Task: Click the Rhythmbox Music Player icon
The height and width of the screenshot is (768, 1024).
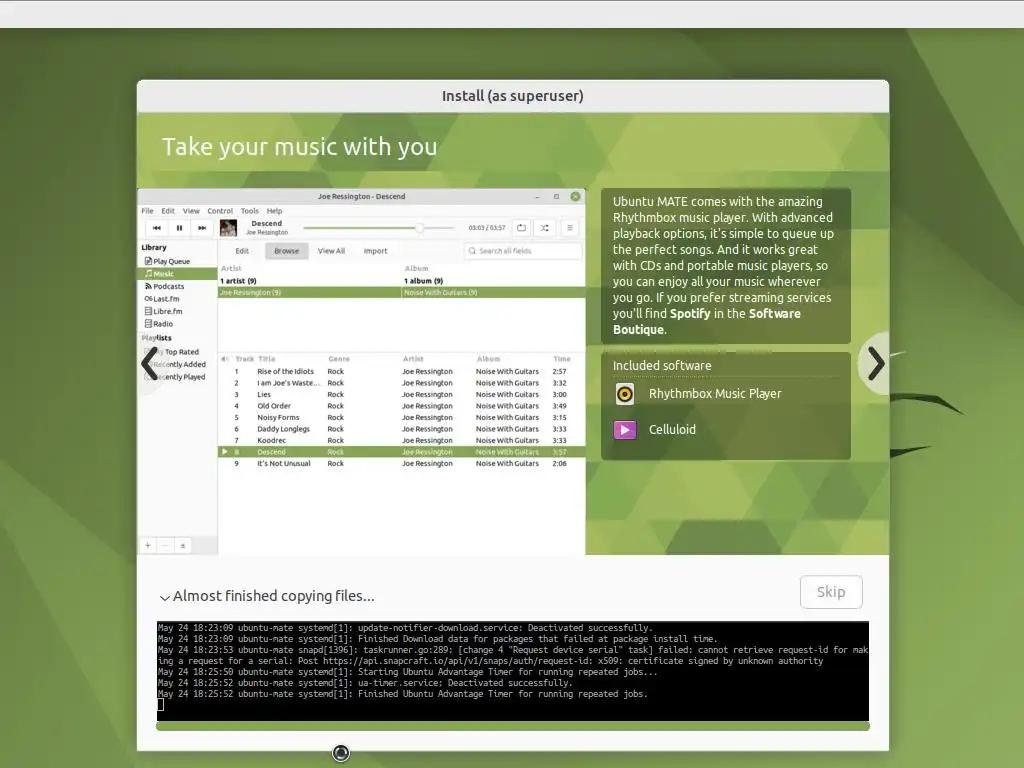Action: click(625, 394)
